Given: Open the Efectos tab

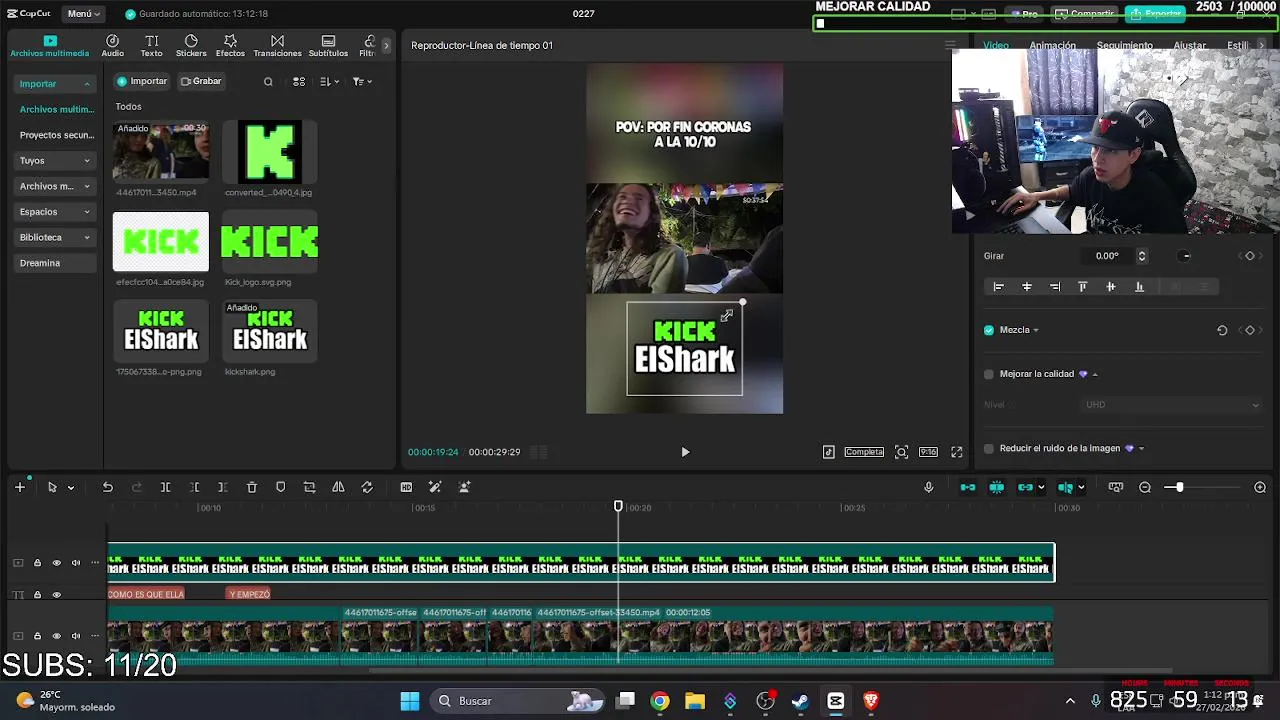Looking at the screenshot, I should (x=230, y=45).
